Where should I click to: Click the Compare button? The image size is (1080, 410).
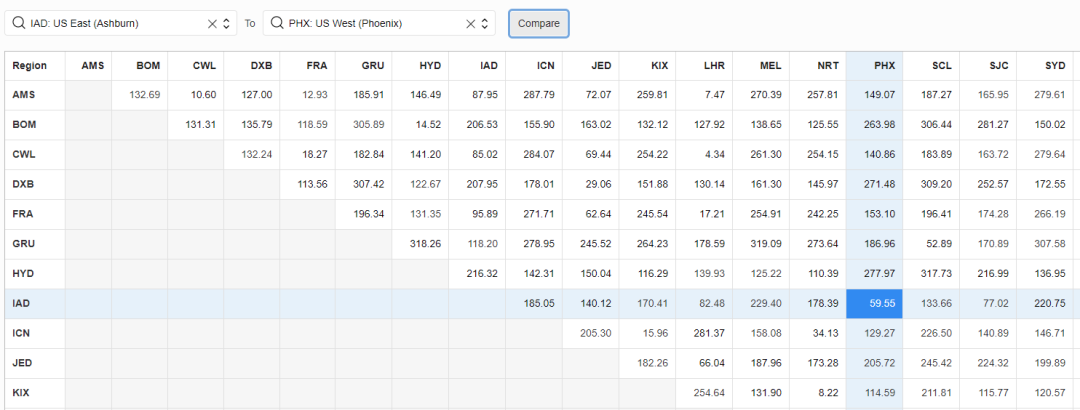coord(538,23)
